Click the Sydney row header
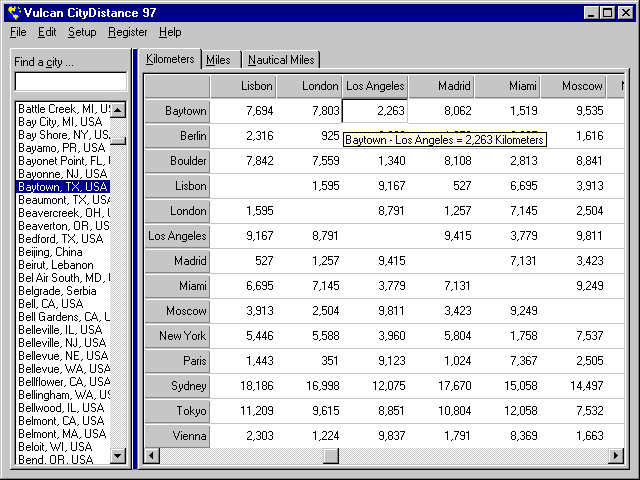Image resolution: width=640 pixels, height=480 pixels. pos(178,386)
